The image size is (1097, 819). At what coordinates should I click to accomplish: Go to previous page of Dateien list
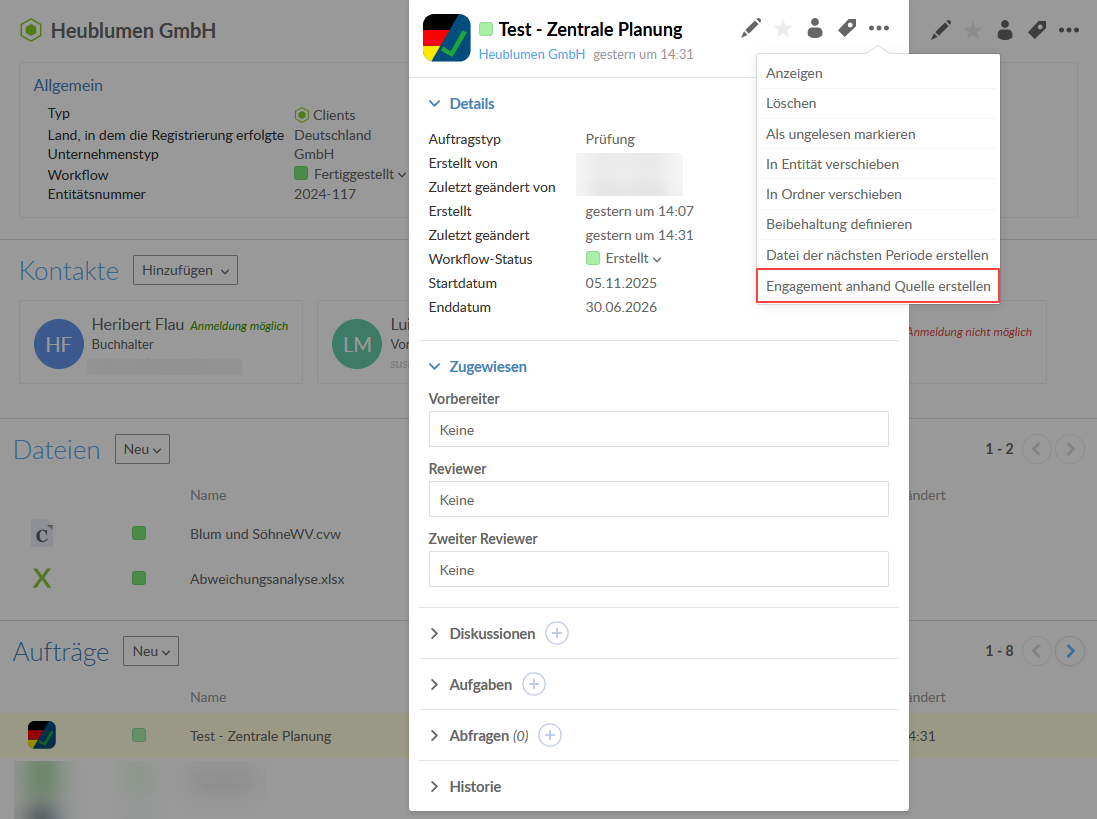[x=1036, y=449]
